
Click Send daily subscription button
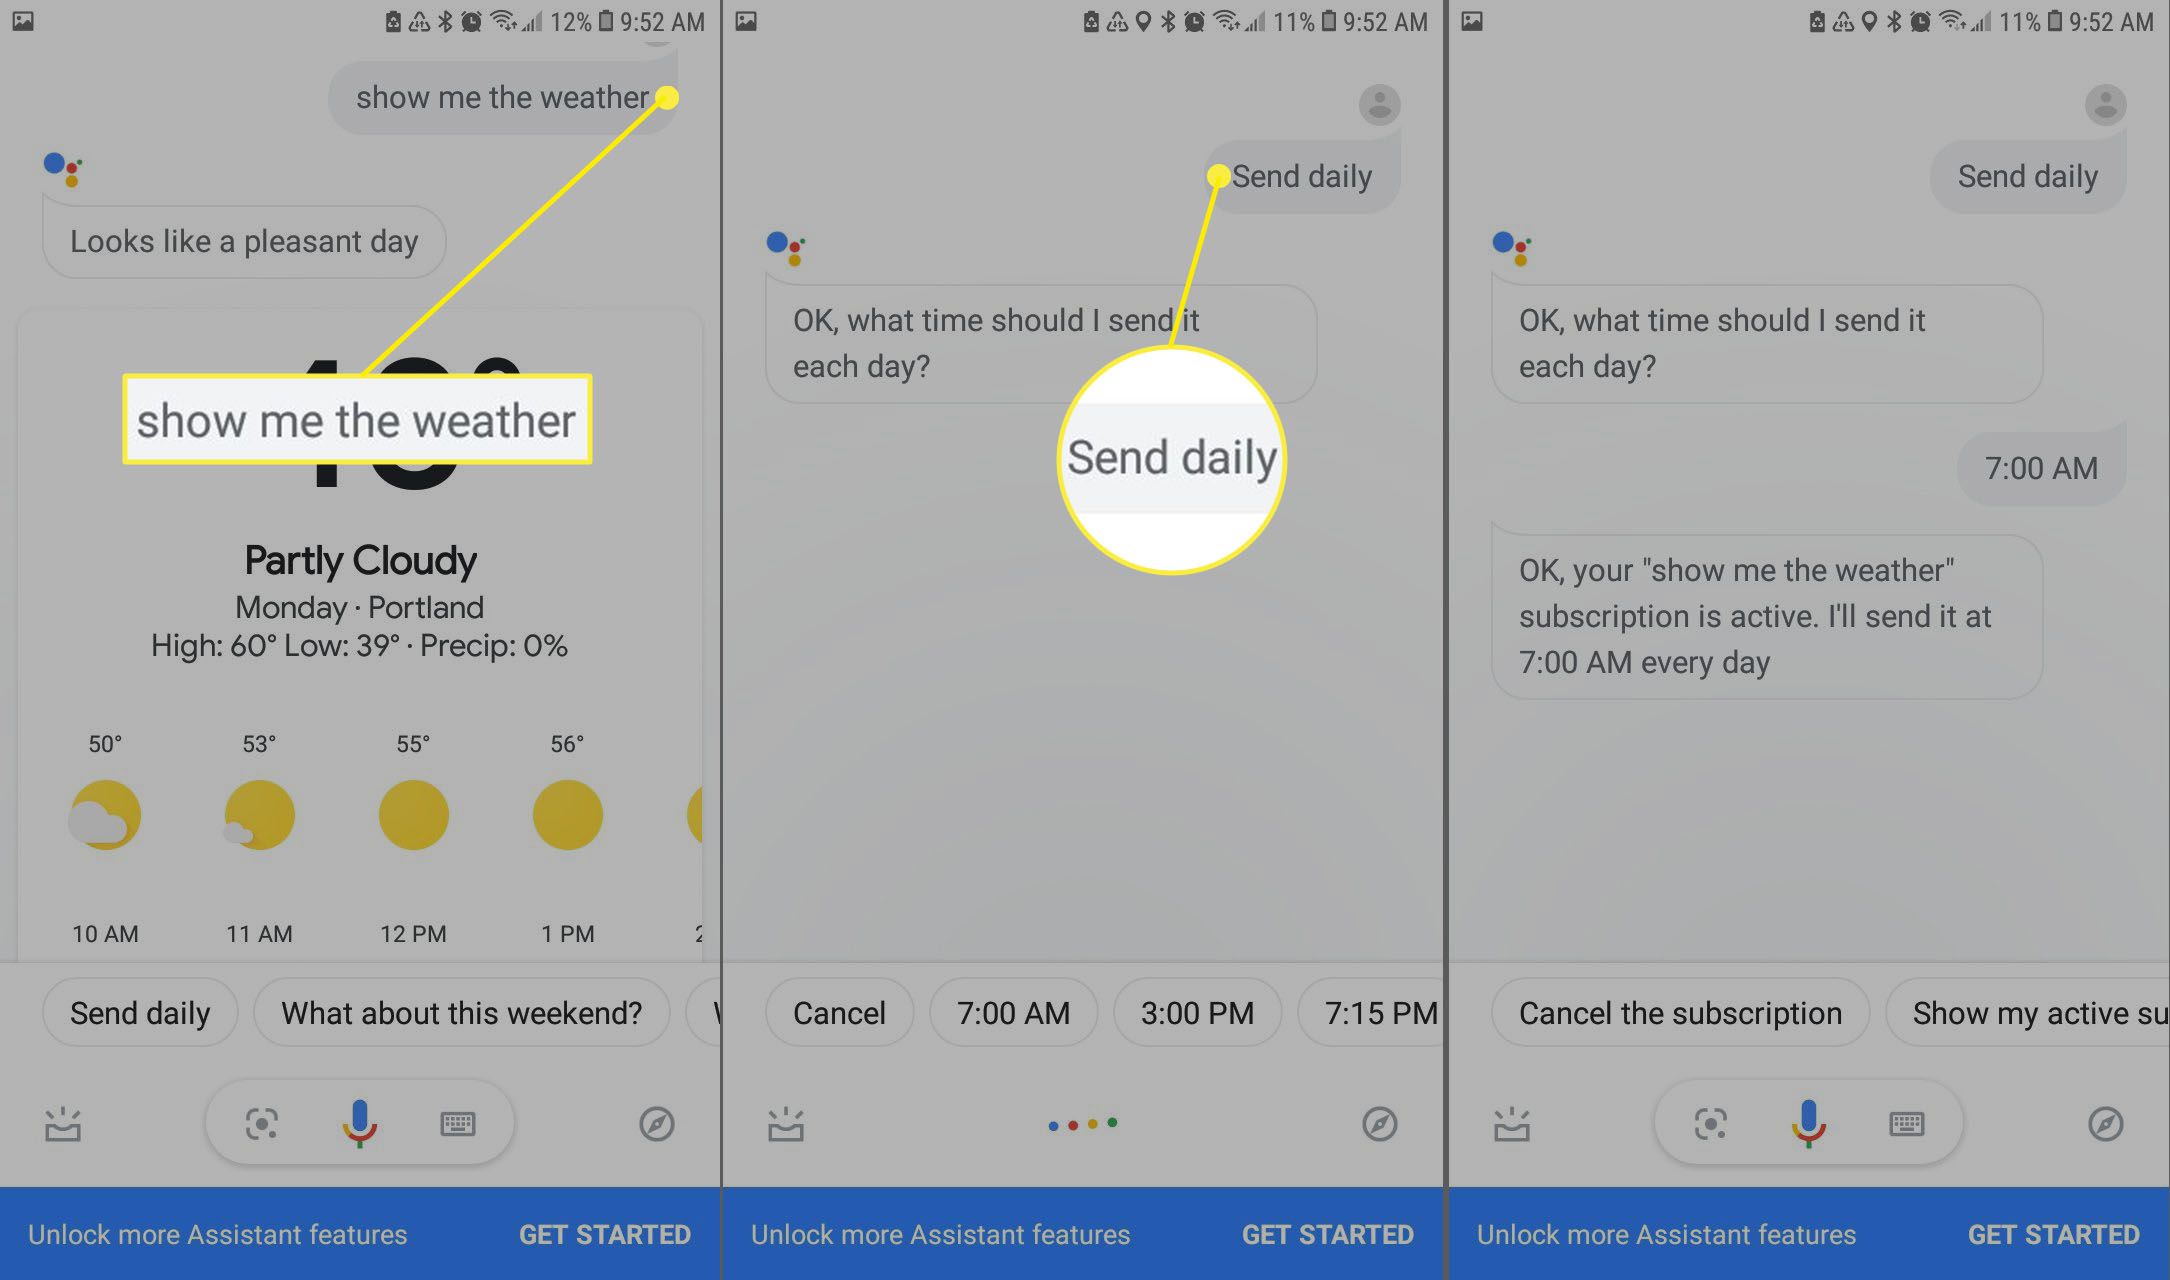pyautogui.click(x=142, y=1010)
